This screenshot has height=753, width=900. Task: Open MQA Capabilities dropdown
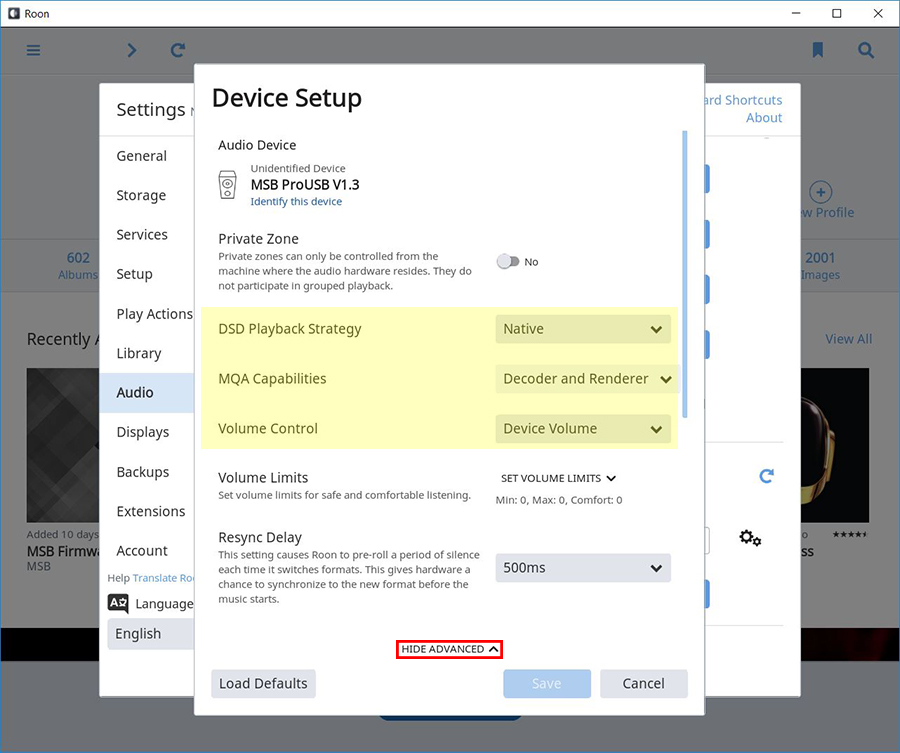586,379
